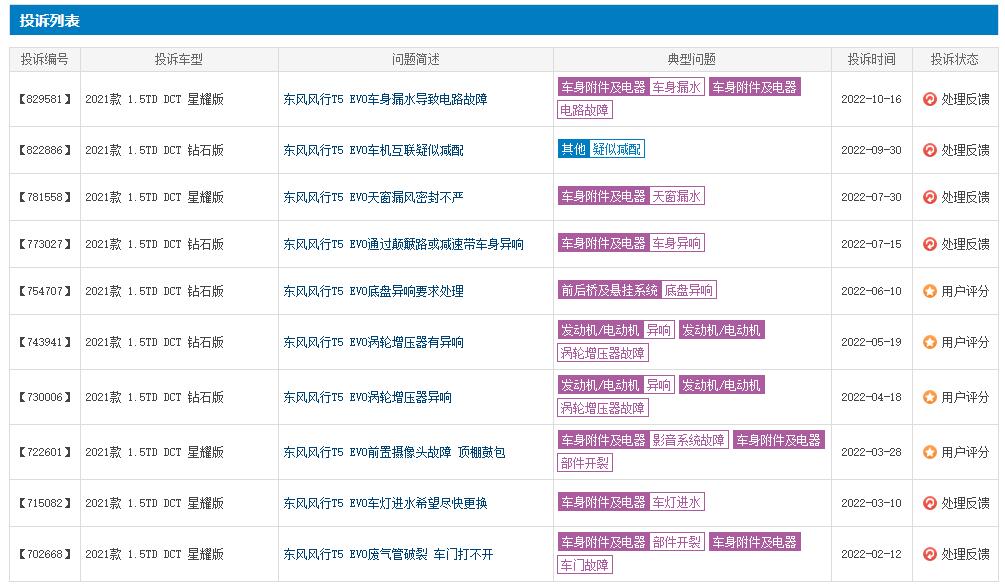Image resolution: width=1005 pixels, height=586 pixels.
Task: Click the 疑似减配 tag for complaint 822886
Action: coord(619,147)
